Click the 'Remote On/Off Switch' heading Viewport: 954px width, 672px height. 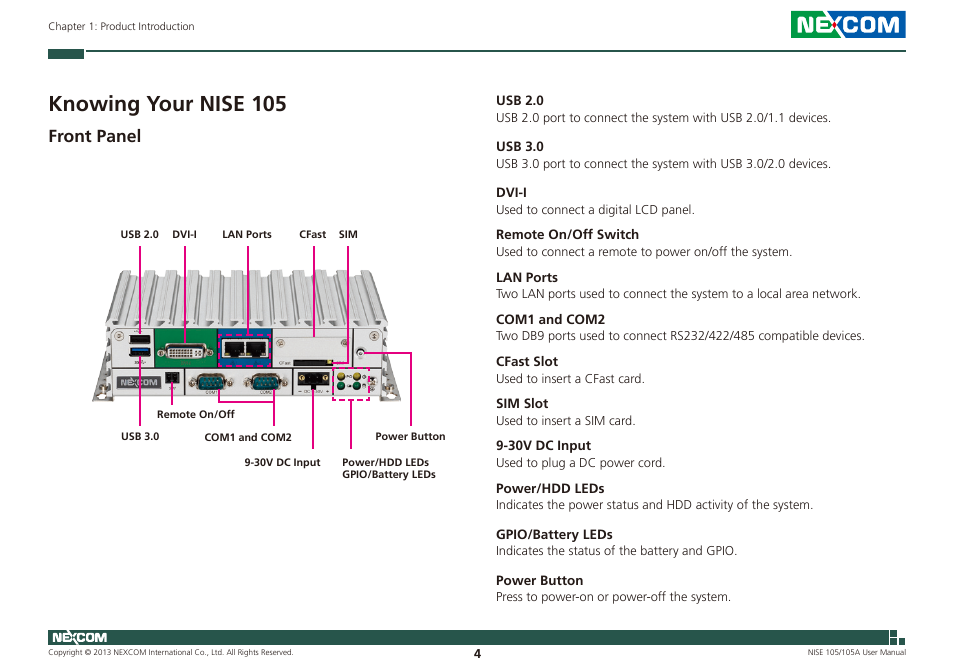tap(567, 235)
